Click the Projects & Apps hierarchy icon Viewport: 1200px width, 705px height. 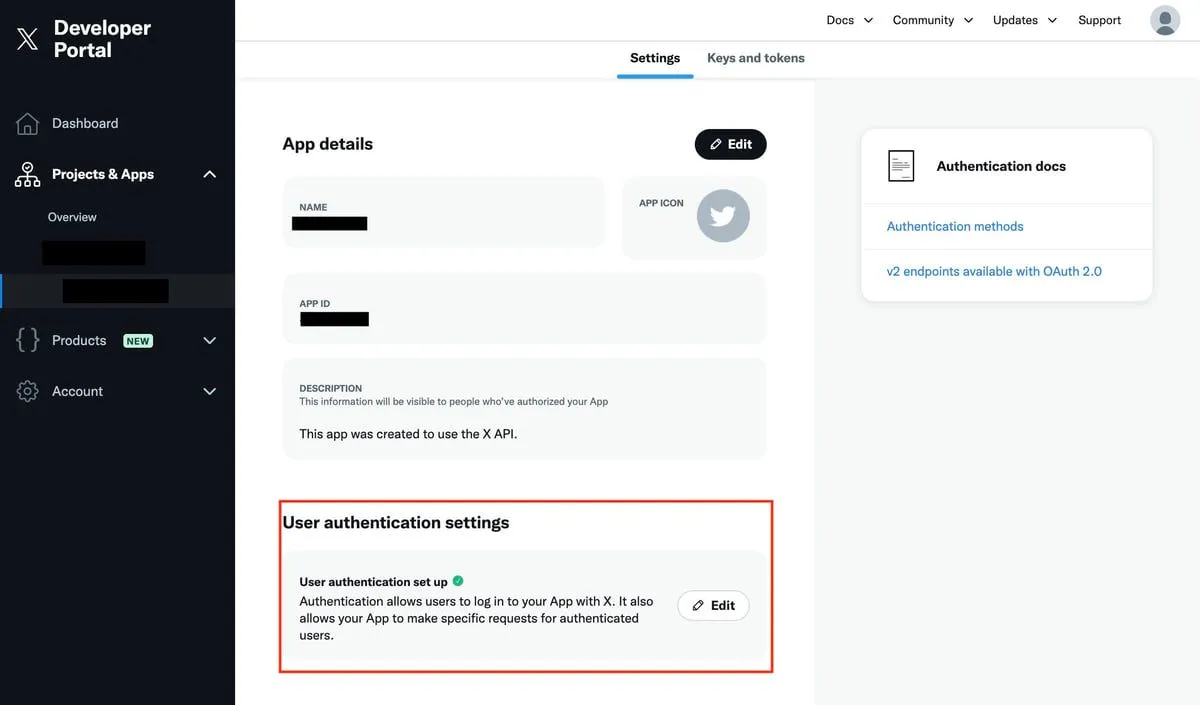click(27, 174)
